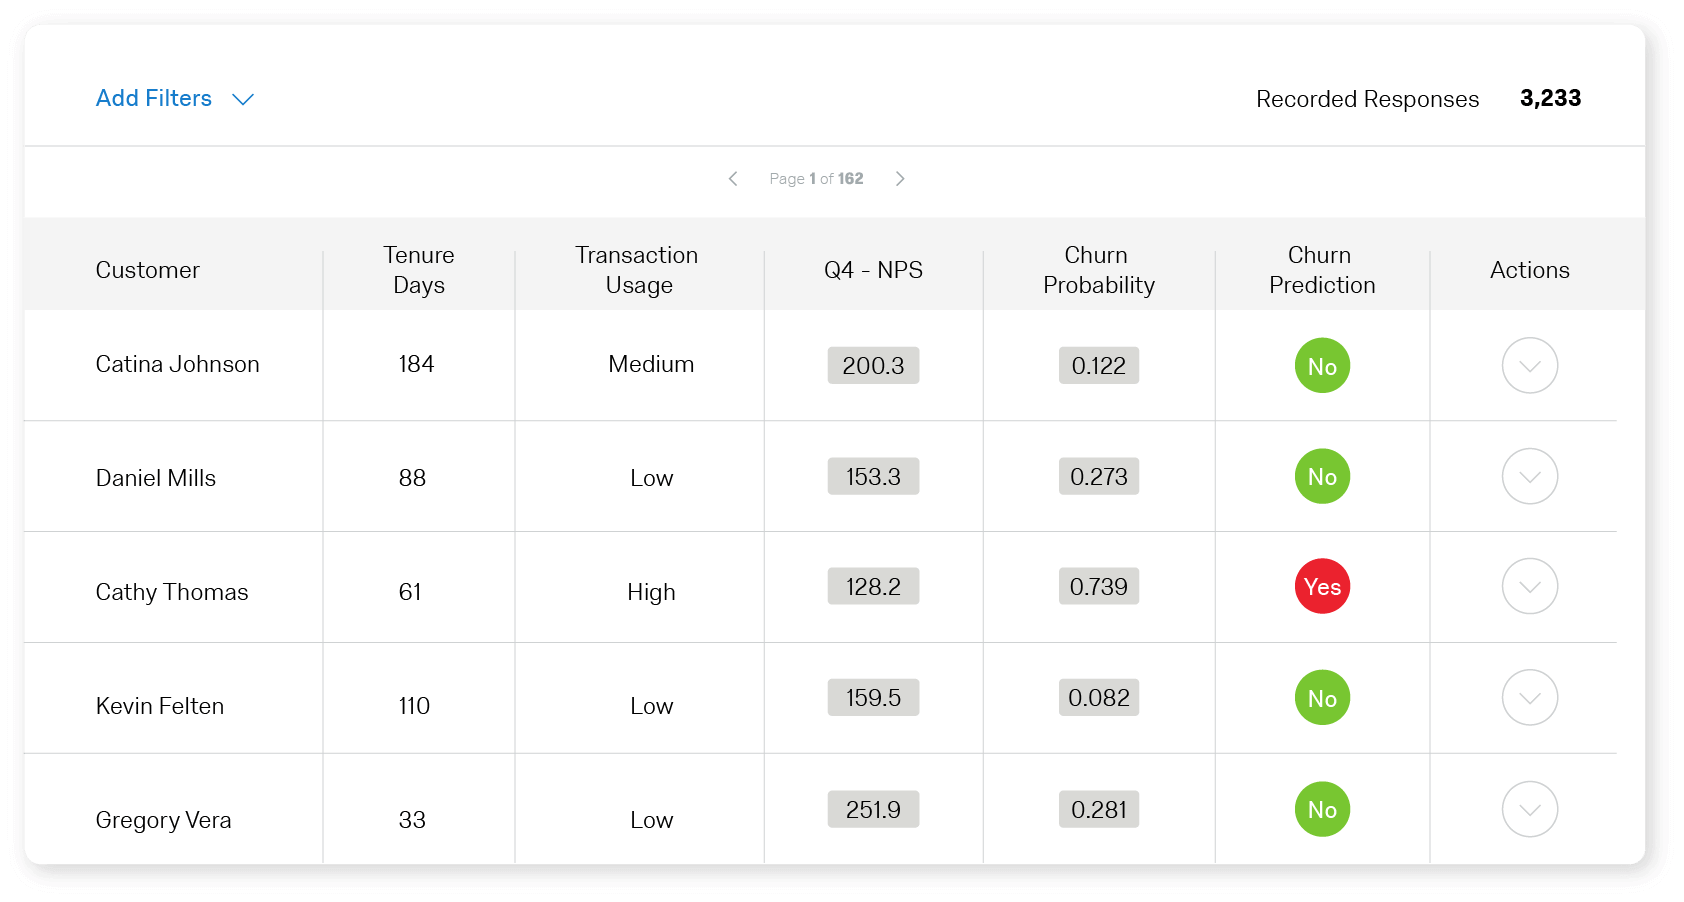Click the Catina Johnson customer name
Screen dimensions: 1684x902
(178, 365)
